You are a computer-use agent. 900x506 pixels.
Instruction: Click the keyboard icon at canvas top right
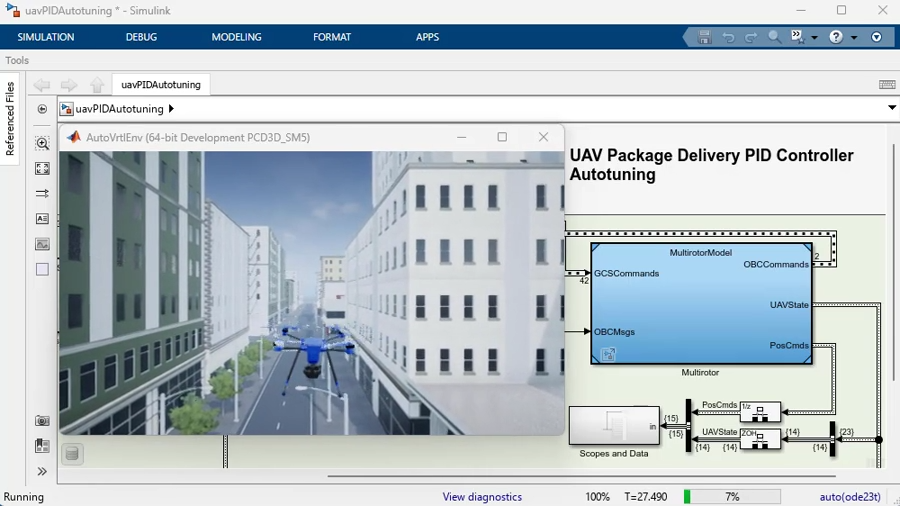click(887, 84)
